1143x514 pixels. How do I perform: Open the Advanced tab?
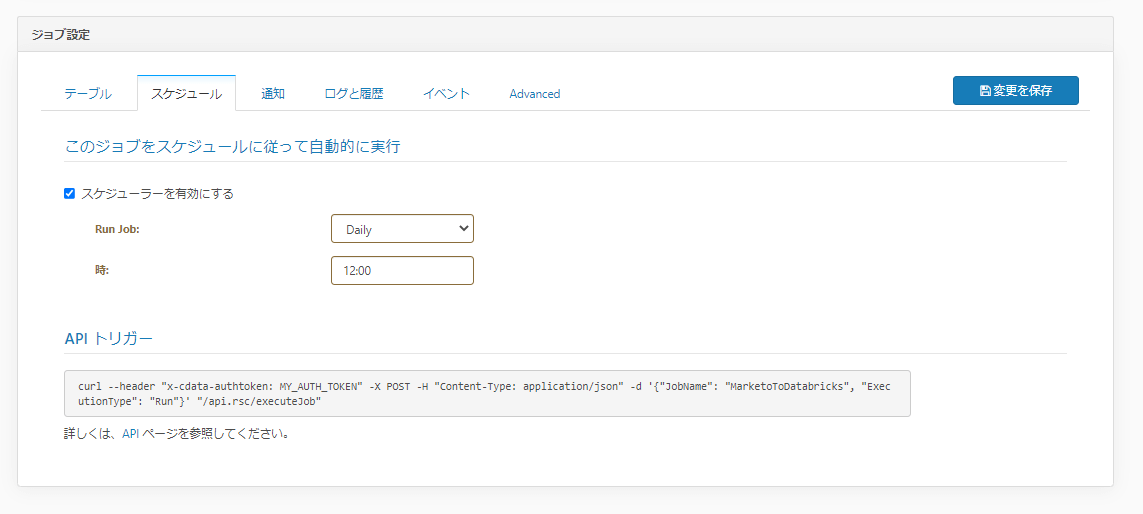(x=534, y=94)
